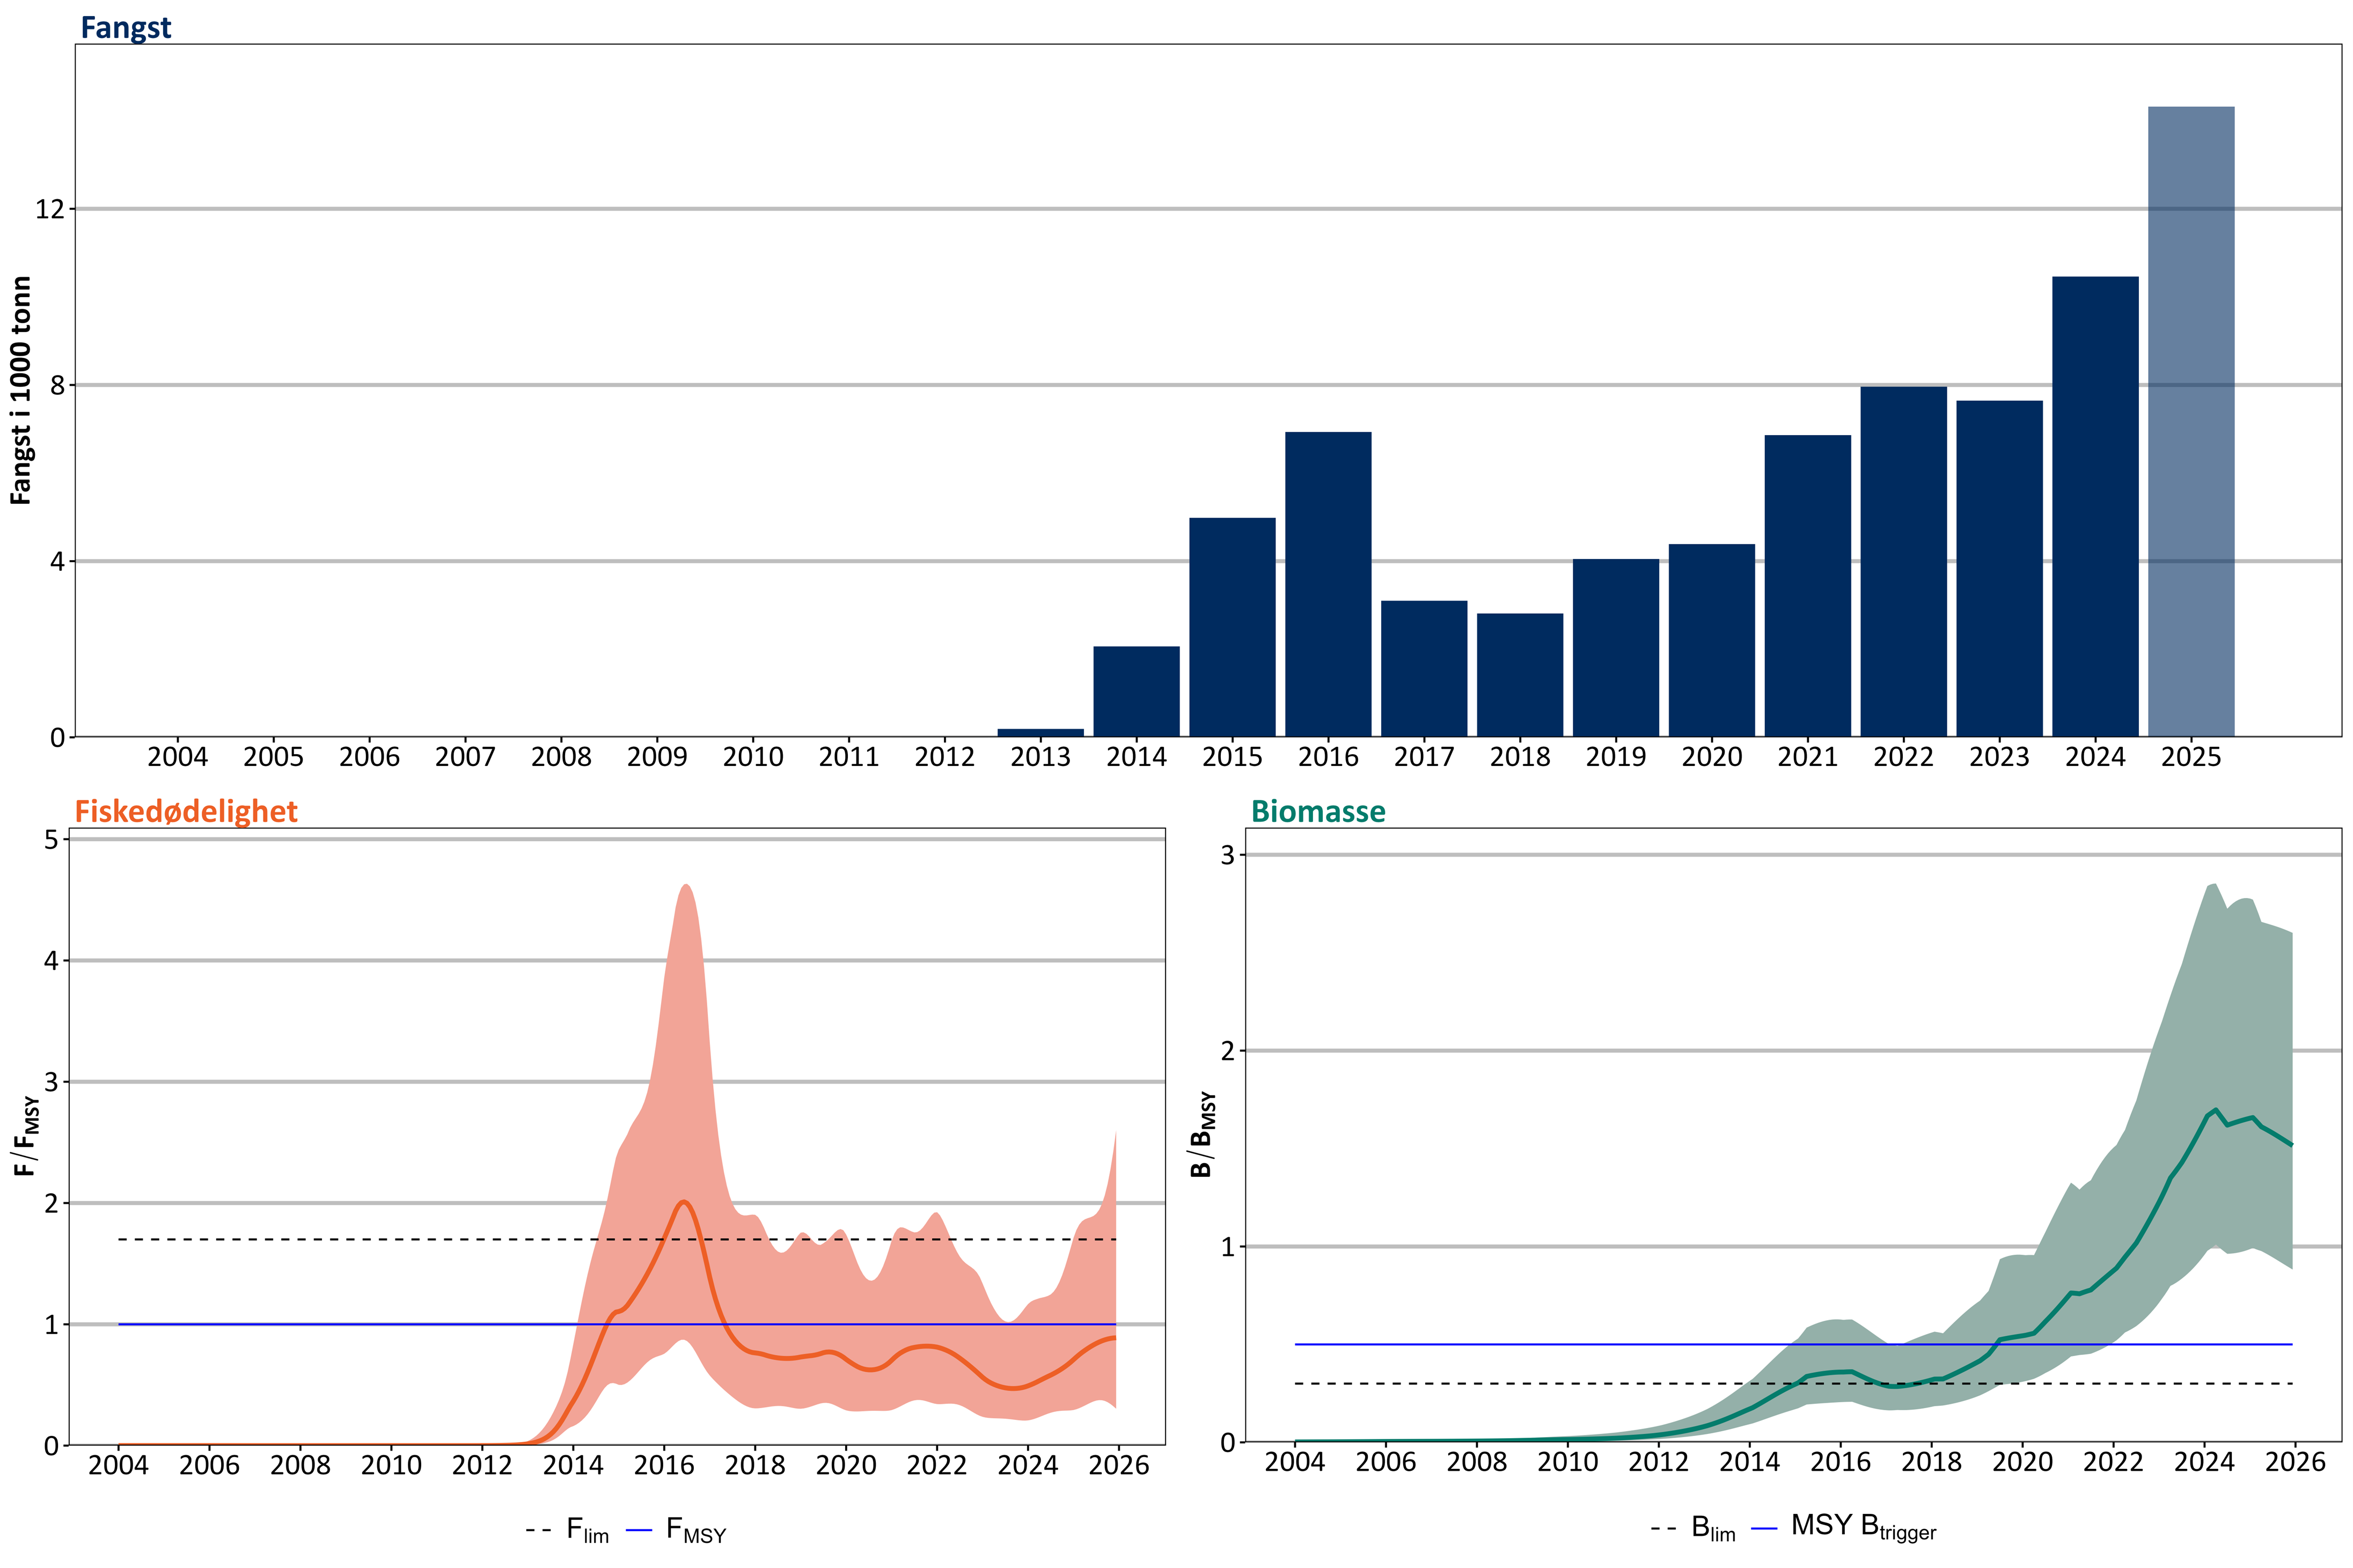Click the peak of fishing mortality curve
The height and width of the screenshot is (1568, 2353).
coord(684,1202)
